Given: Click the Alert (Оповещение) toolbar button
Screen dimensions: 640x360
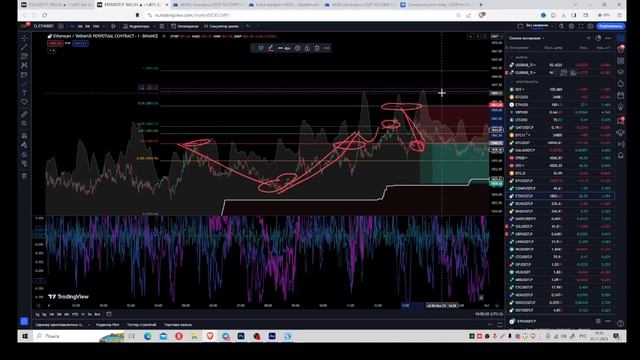Looking at the screenshot, I should point(185,26).
